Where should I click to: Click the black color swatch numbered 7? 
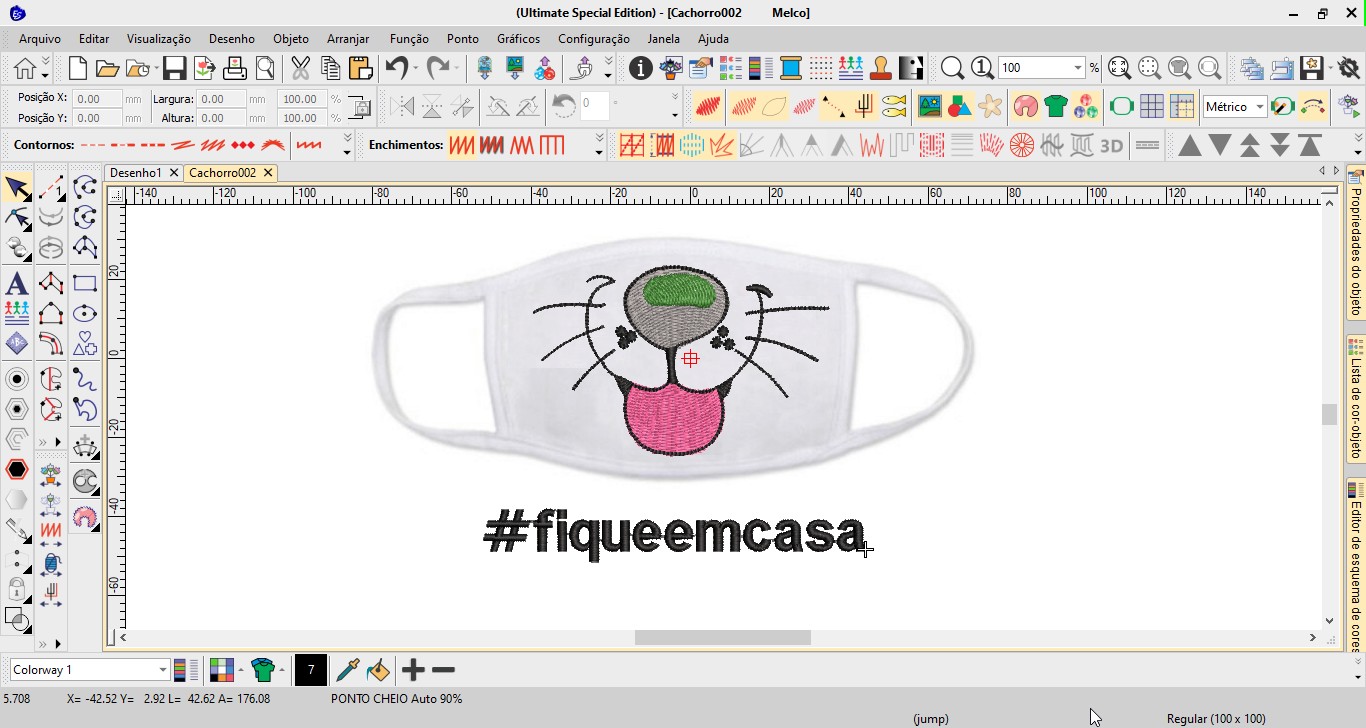click(311, 670)
